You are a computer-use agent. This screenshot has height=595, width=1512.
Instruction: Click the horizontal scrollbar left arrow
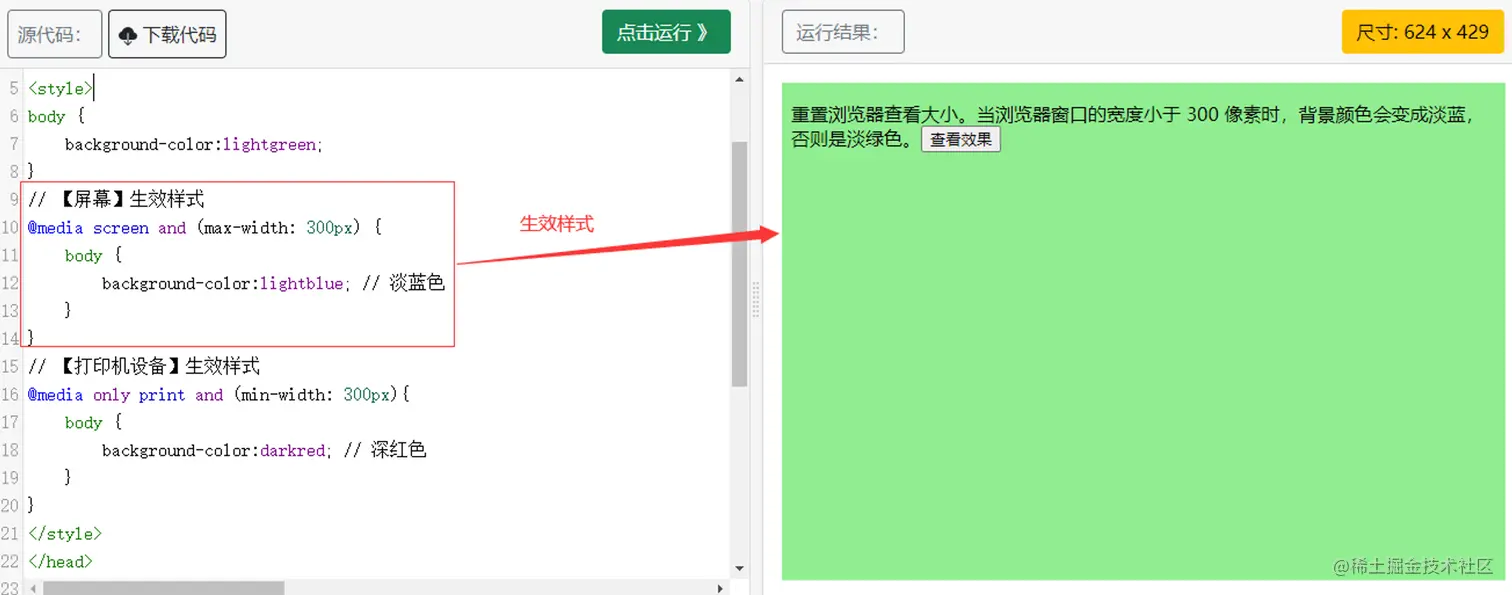(x=33, y=588)
